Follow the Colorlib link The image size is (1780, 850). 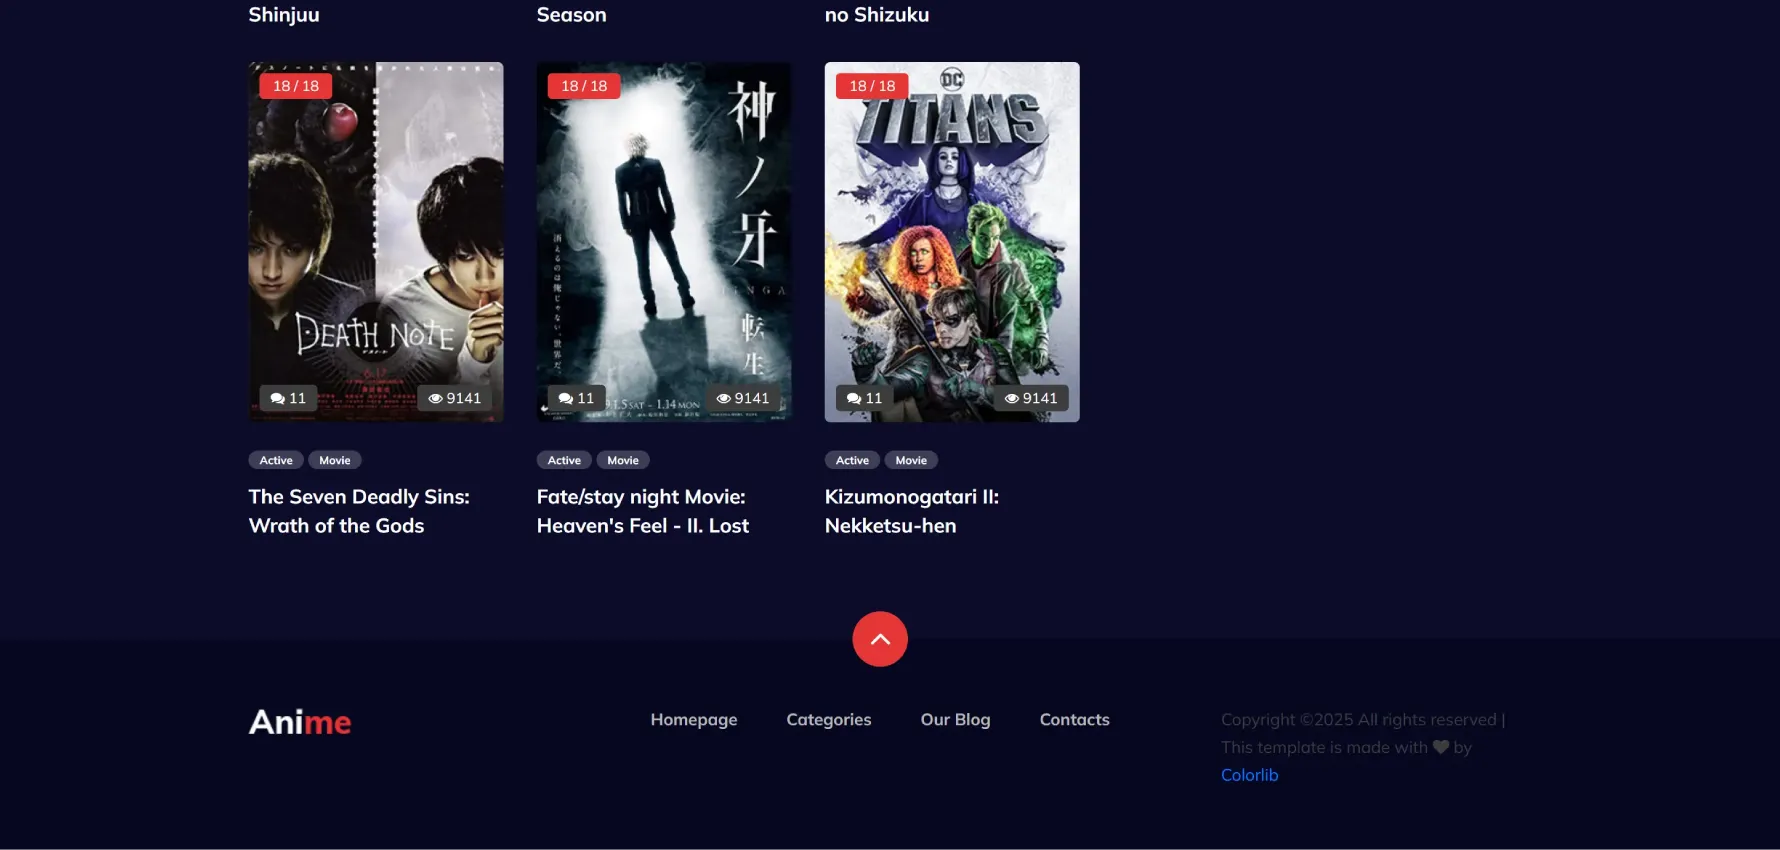click(x=1250, y=775)
